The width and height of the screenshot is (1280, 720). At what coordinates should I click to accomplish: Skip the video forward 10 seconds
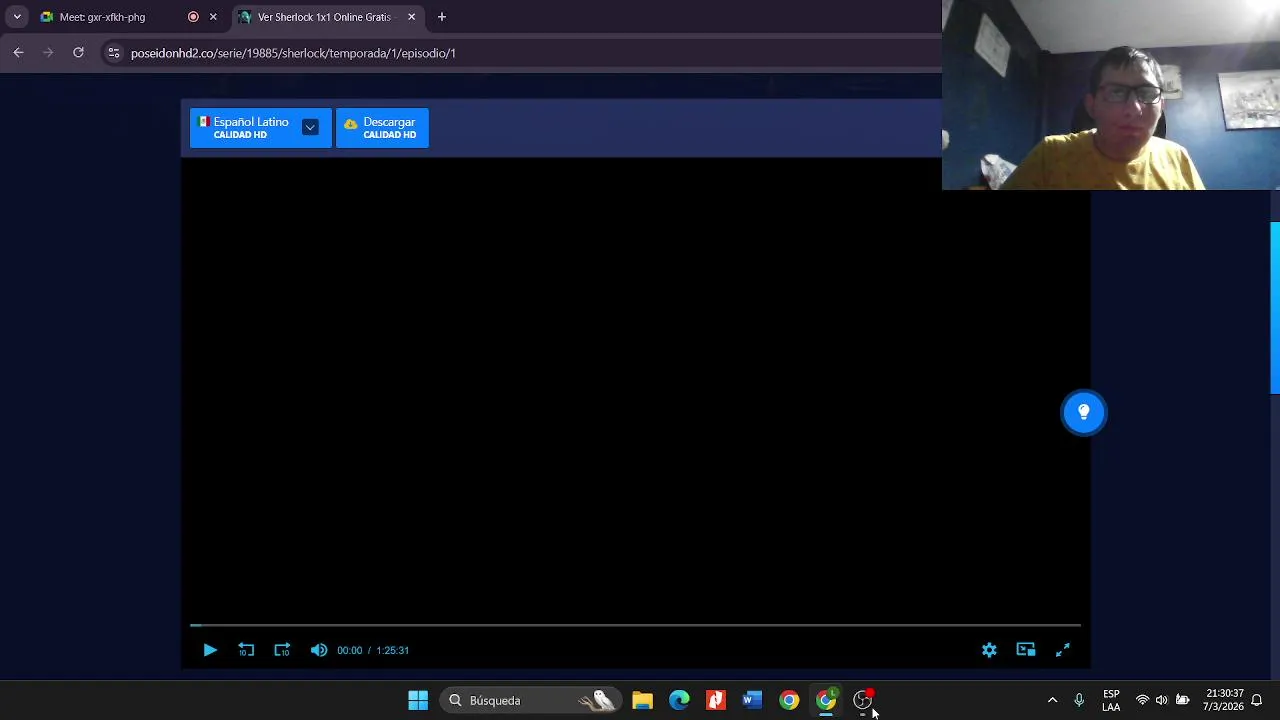282,650
